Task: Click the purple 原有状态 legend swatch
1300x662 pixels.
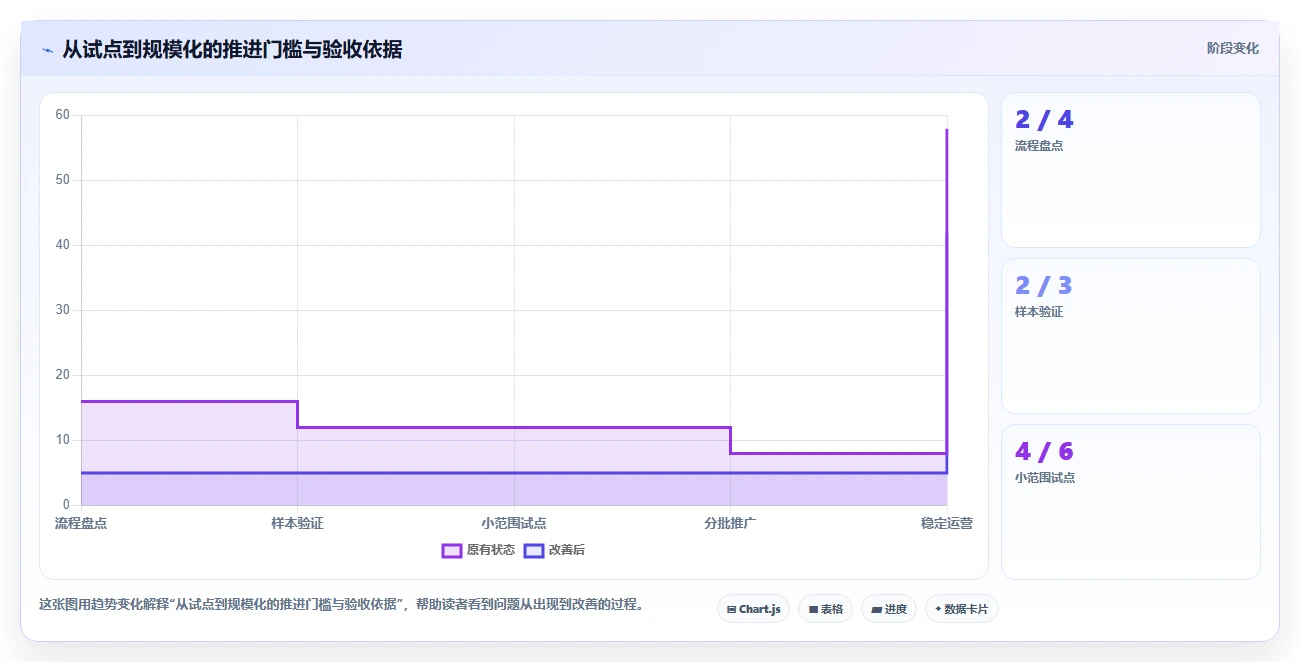Action: (452, 550)
